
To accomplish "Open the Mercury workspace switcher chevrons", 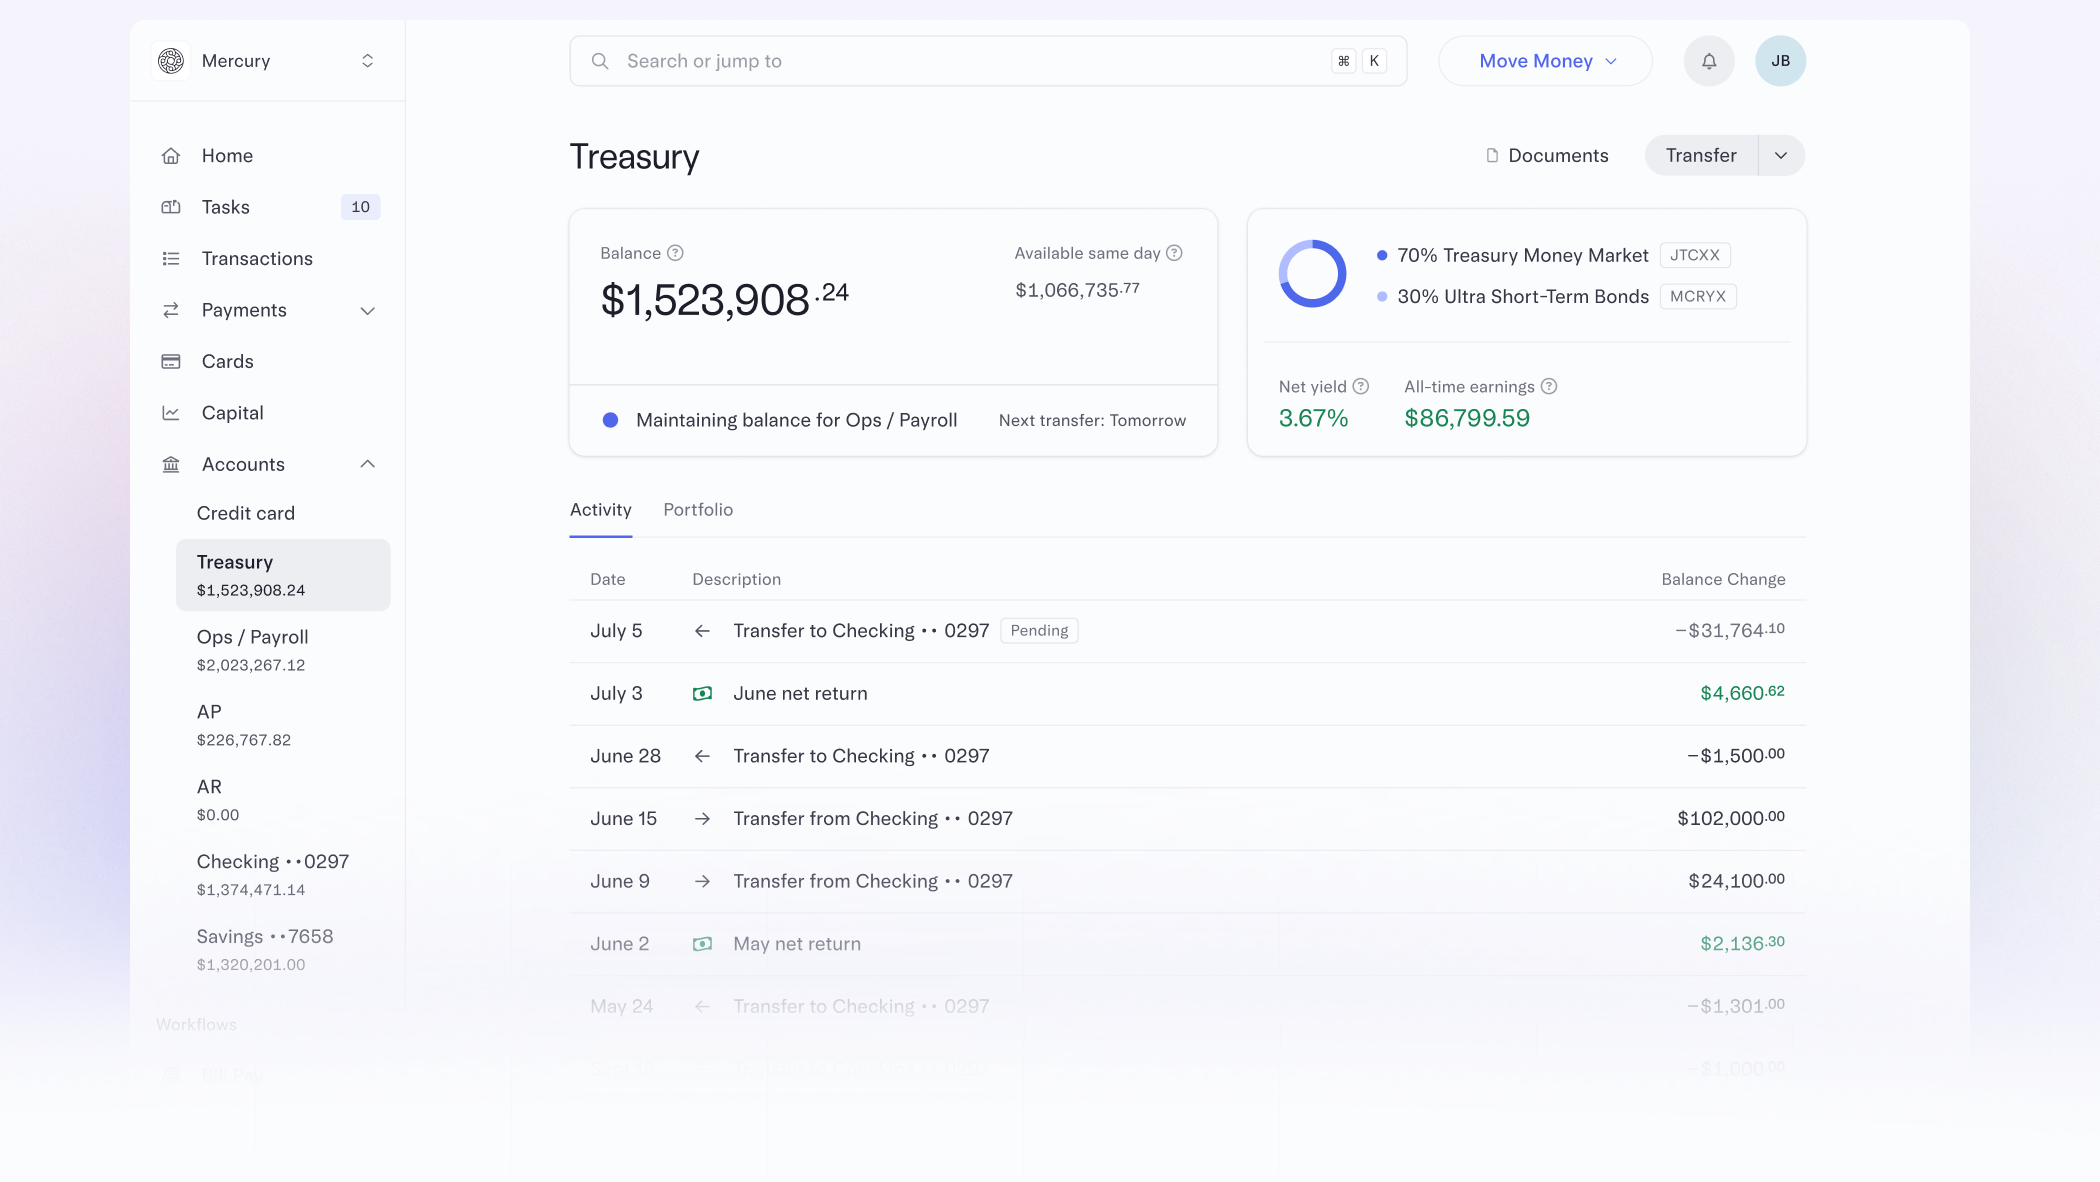I will pos(367,61).
